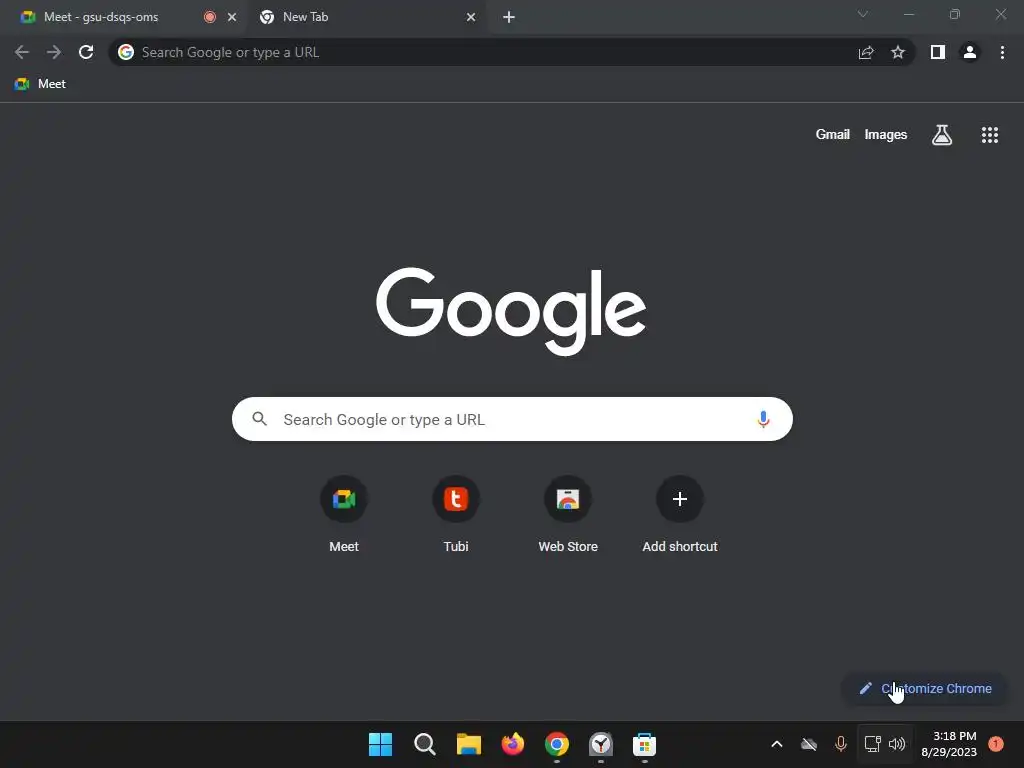
Task: Click the Chrome taskbar icon
Action: click(x=556, y=744)
